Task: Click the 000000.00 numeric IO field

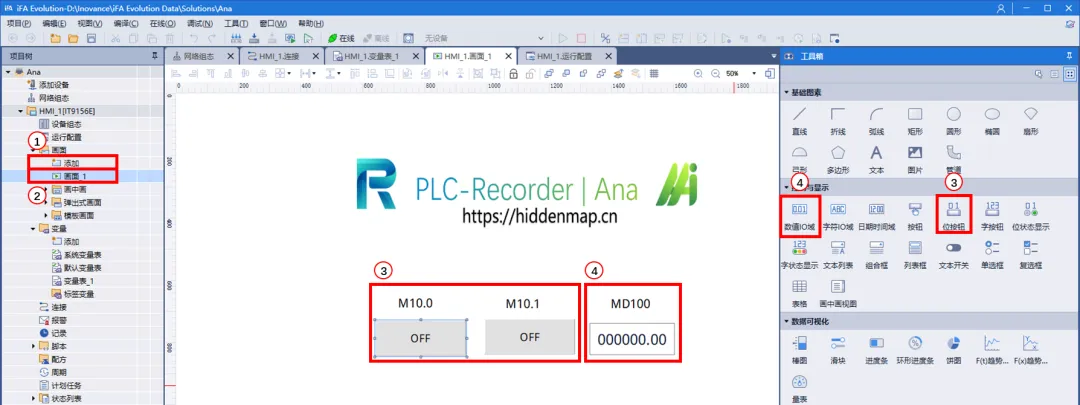Action: tap(632, 339)
